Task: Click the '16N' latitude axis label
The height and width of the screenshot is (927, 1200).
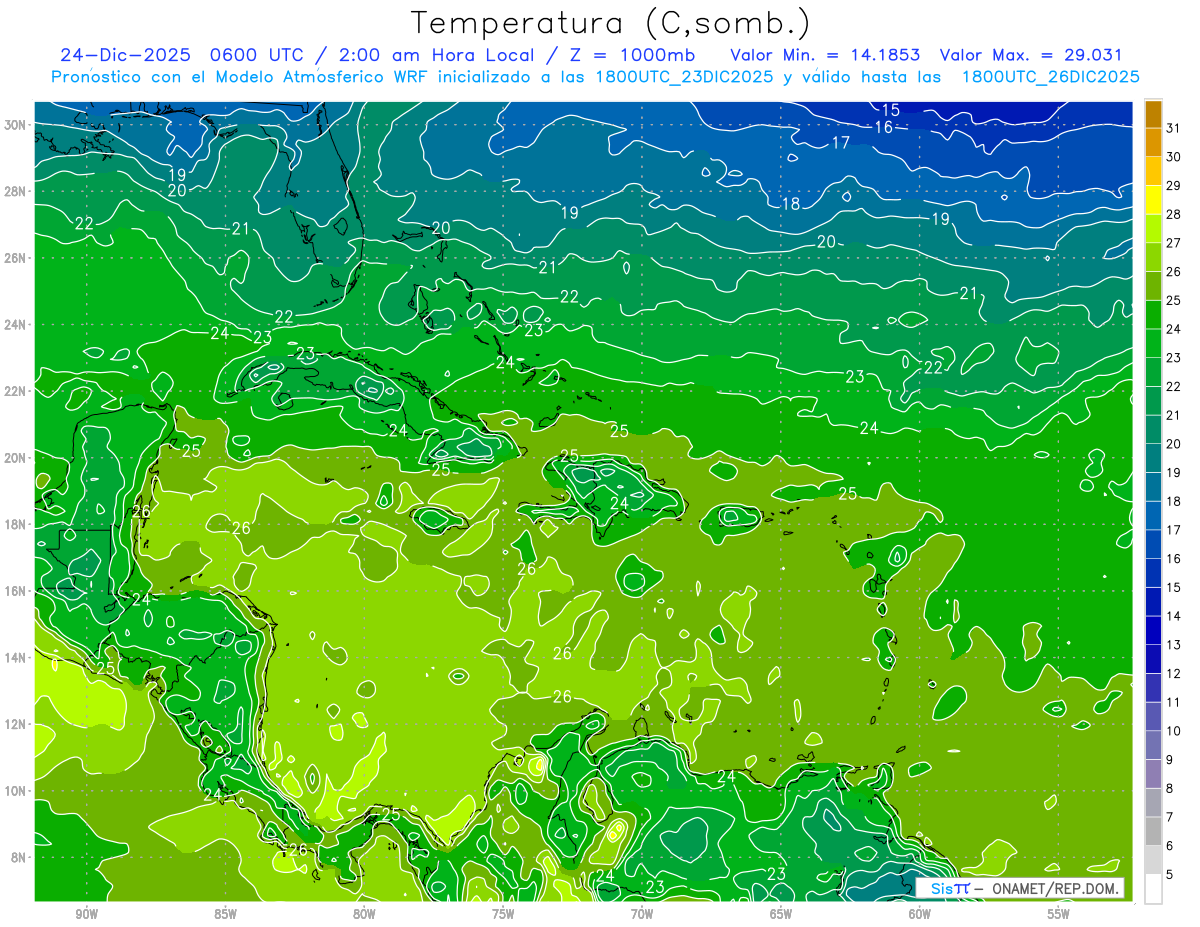Action: pyautogui.click(x=15, y=591)
